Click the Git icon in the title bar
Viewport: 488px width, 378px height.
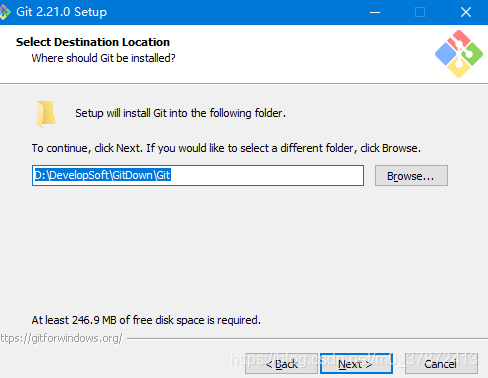click(5, 12)
